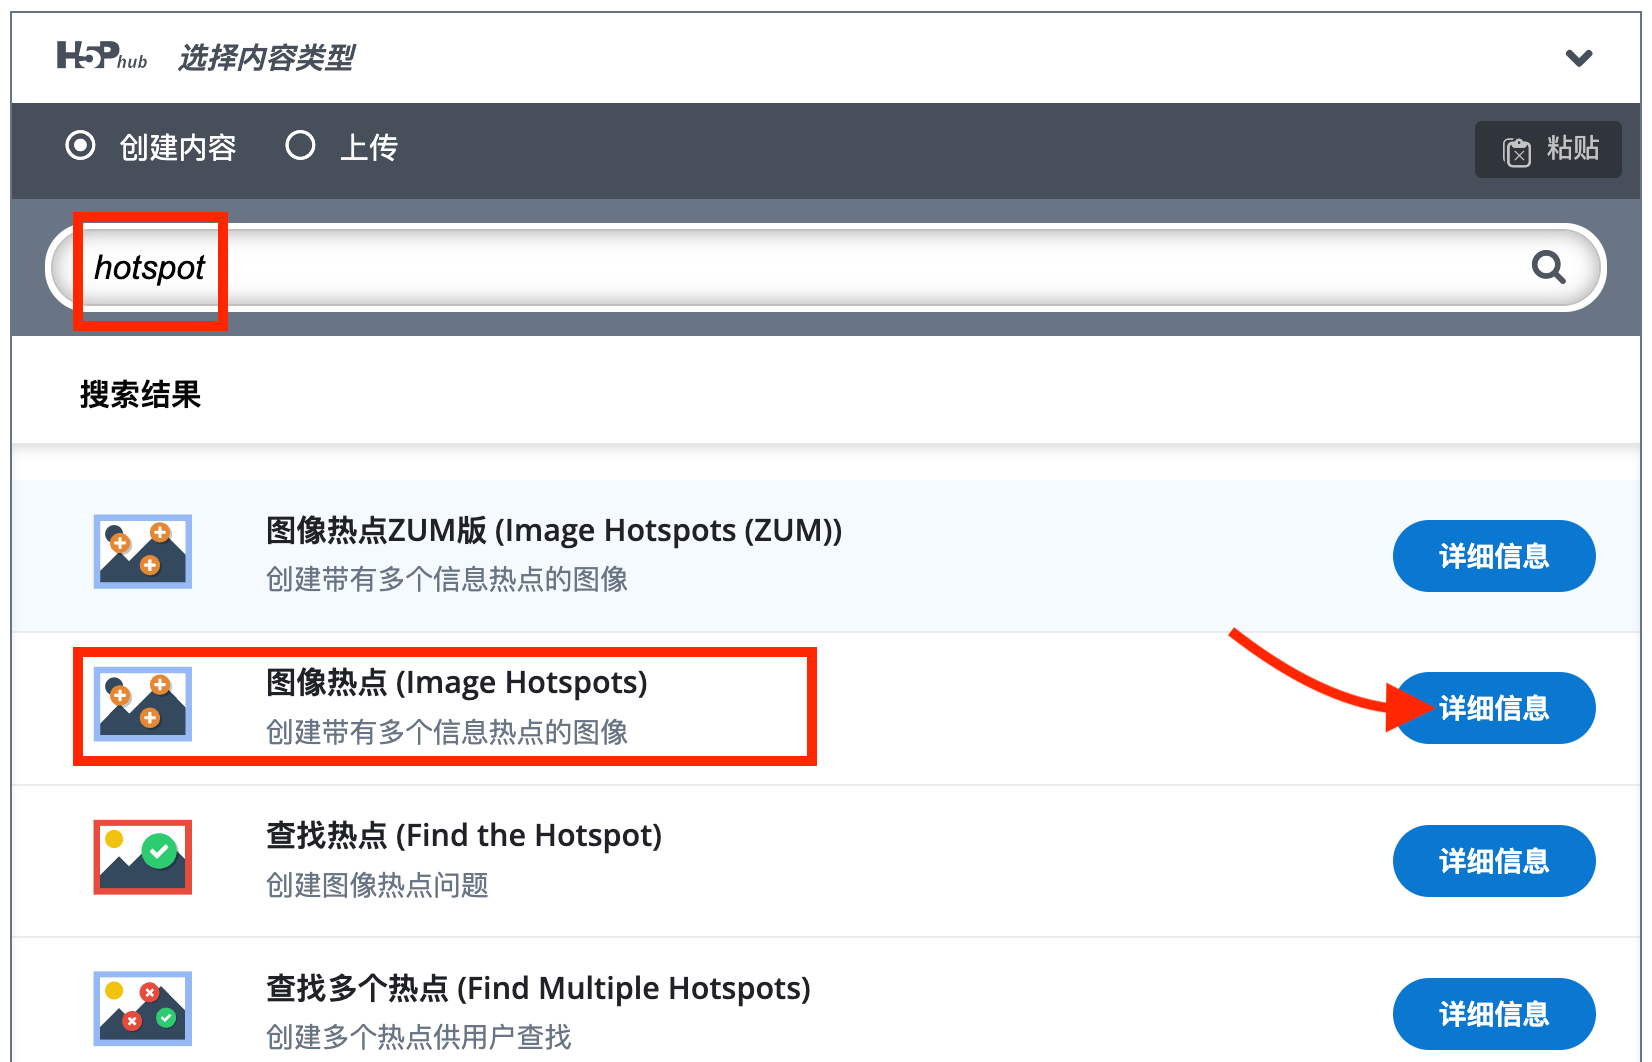The width and height of the screenshot is (1652, 1062).
Task: Open the 选择内容类型 header menu
Action: pos(265,58)
